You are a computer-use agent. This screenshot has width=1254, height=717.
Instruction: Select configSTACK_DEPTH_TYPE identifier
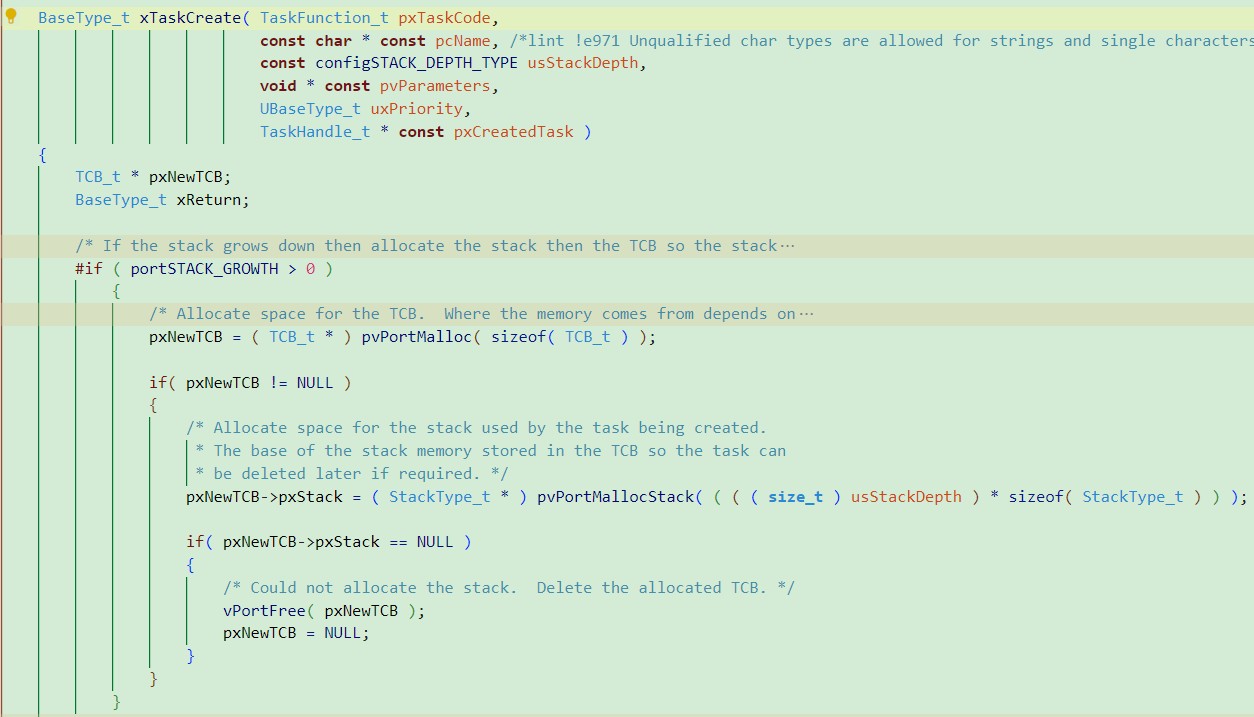click(x=416, y=63)
